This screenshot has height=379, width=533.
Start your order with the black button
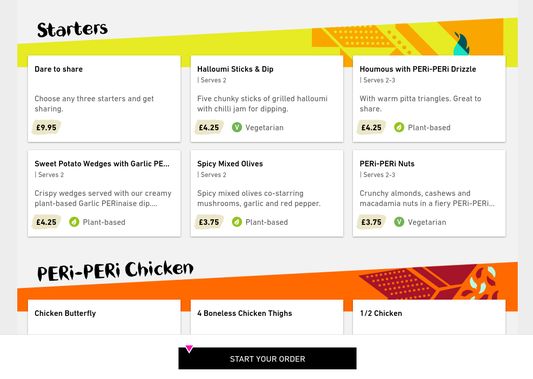(x=268, y=358)
